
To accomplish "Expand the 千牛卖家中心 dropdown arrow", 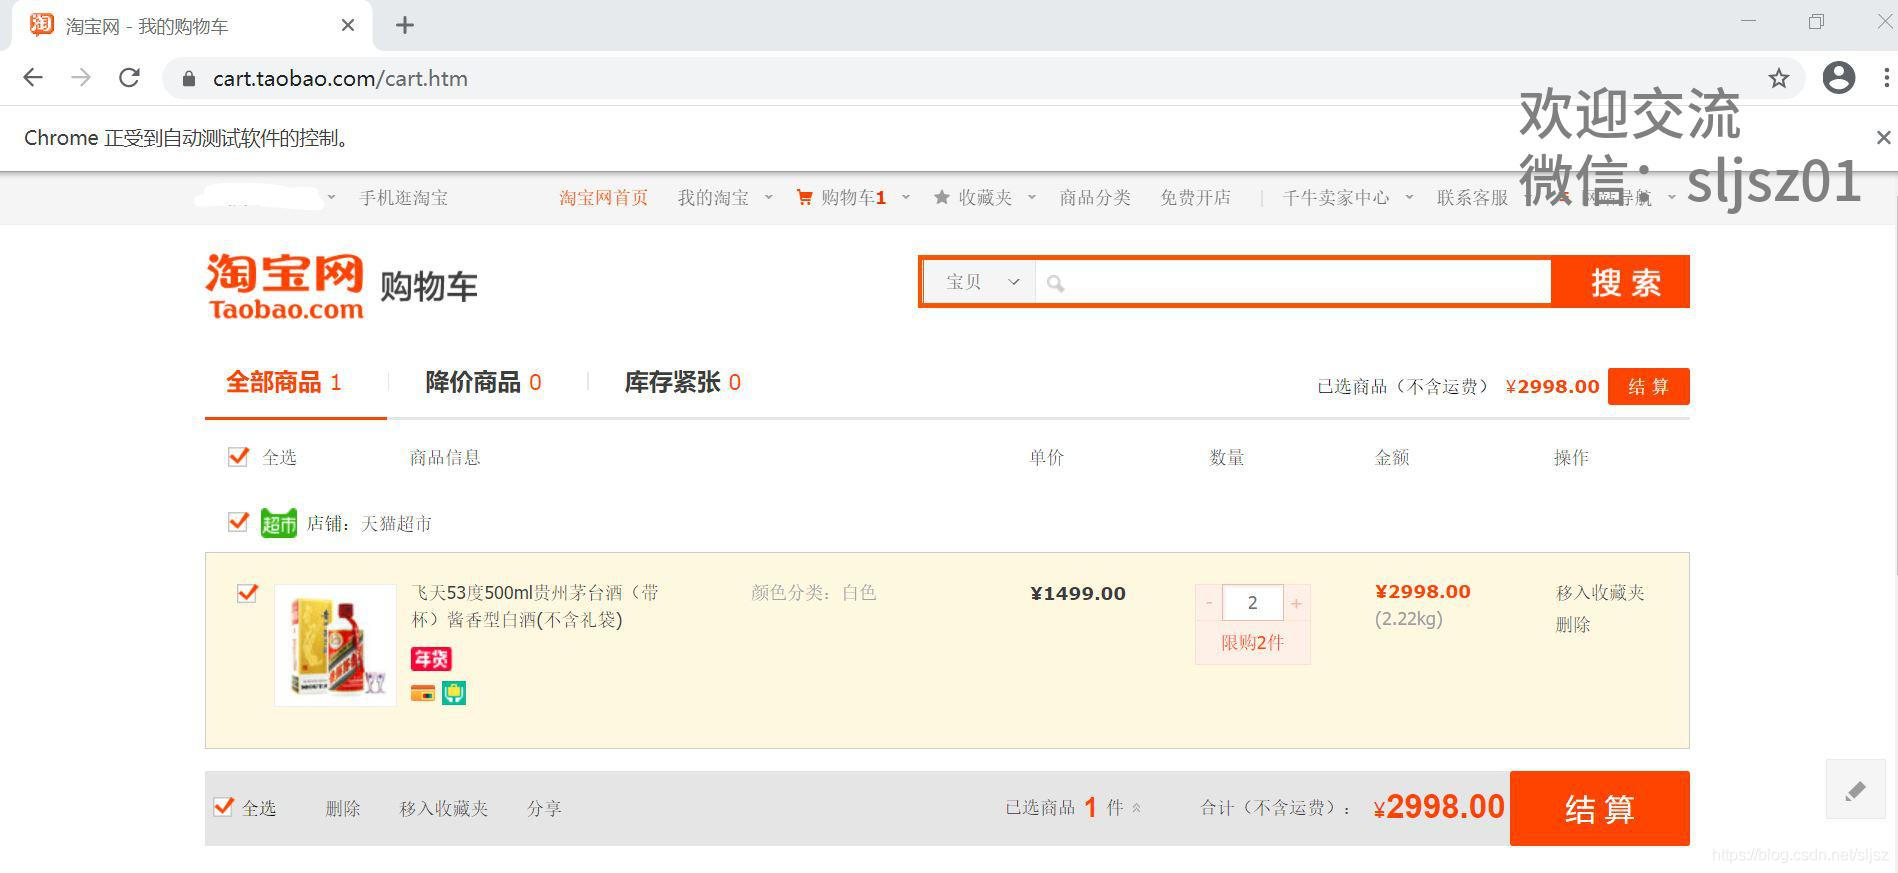I will pos(1409,197).
